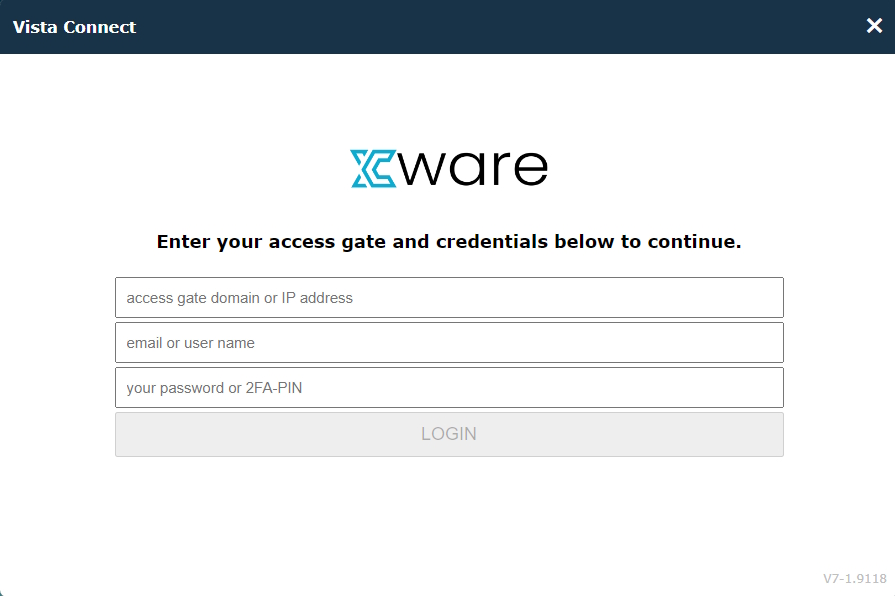Close the Vista Connect dialog
Screen dimensions: 895x596
tap(873, 26)
